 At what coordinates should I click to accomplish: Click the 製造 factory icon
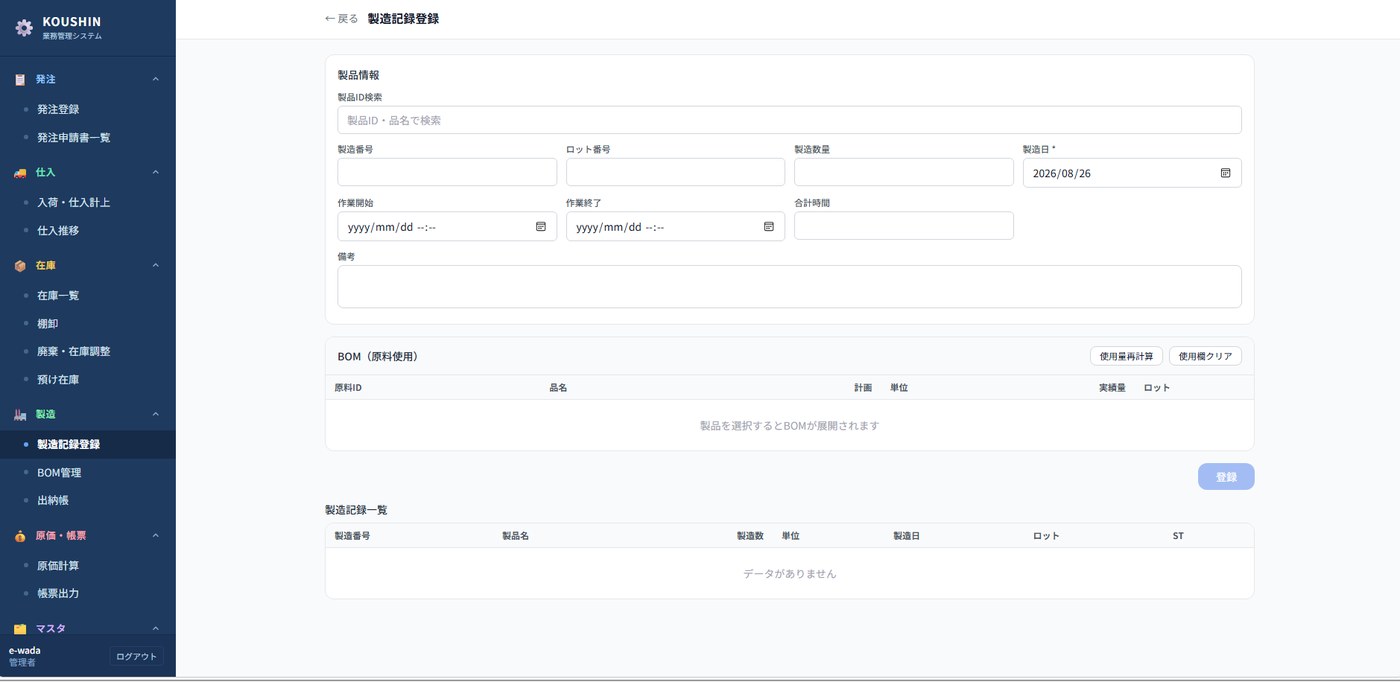point(20,414)
